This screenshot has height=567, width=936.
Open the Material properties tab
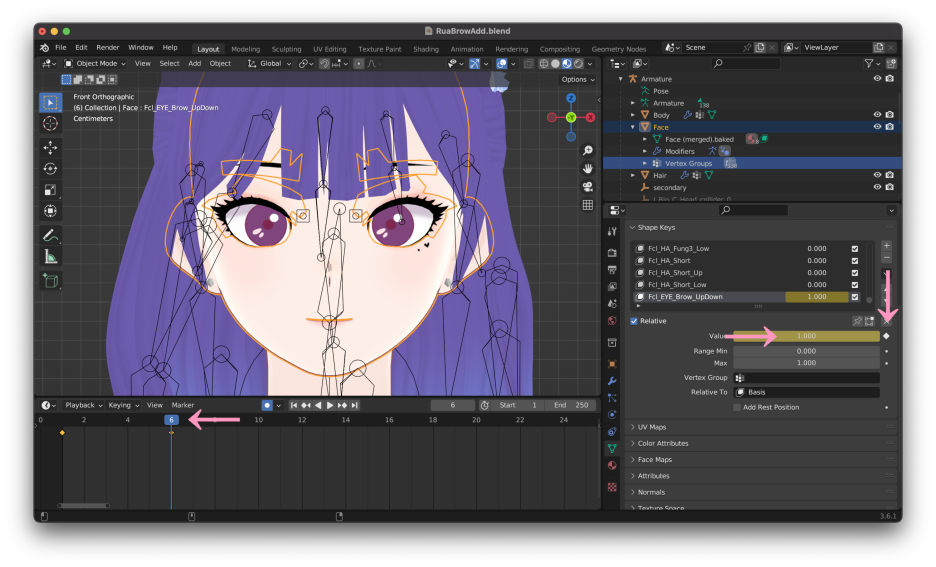[x=612, y=466]
